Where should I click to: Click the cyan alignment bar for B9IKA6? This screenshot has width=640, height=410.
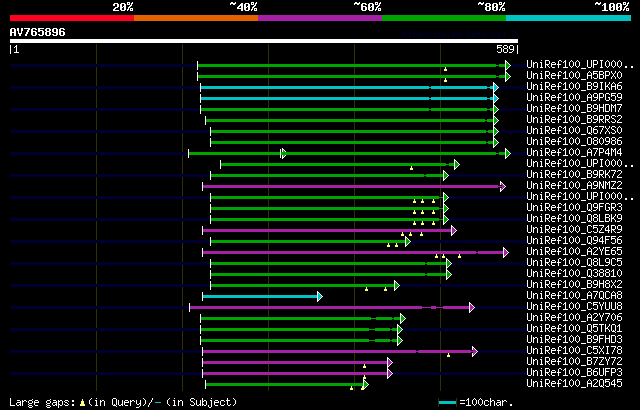pyautogui.click(x=349, y=87)
